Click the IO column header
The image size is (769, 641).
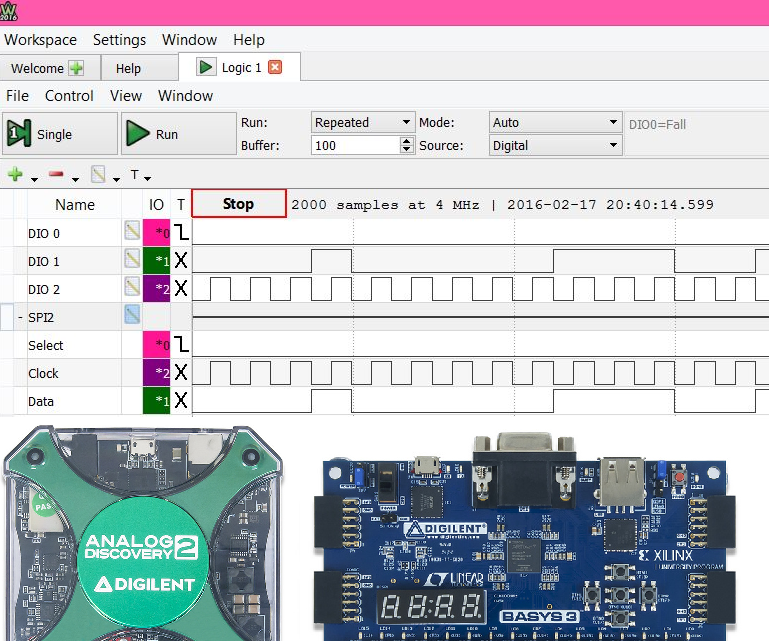coord(156,205)
